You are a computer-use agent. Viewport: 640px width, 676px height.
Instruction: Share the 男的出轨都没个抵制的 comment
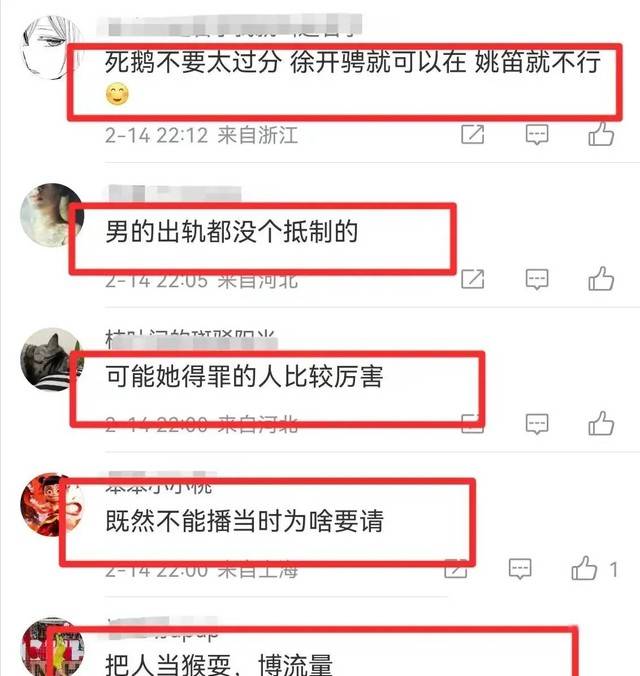coord(473,279)
